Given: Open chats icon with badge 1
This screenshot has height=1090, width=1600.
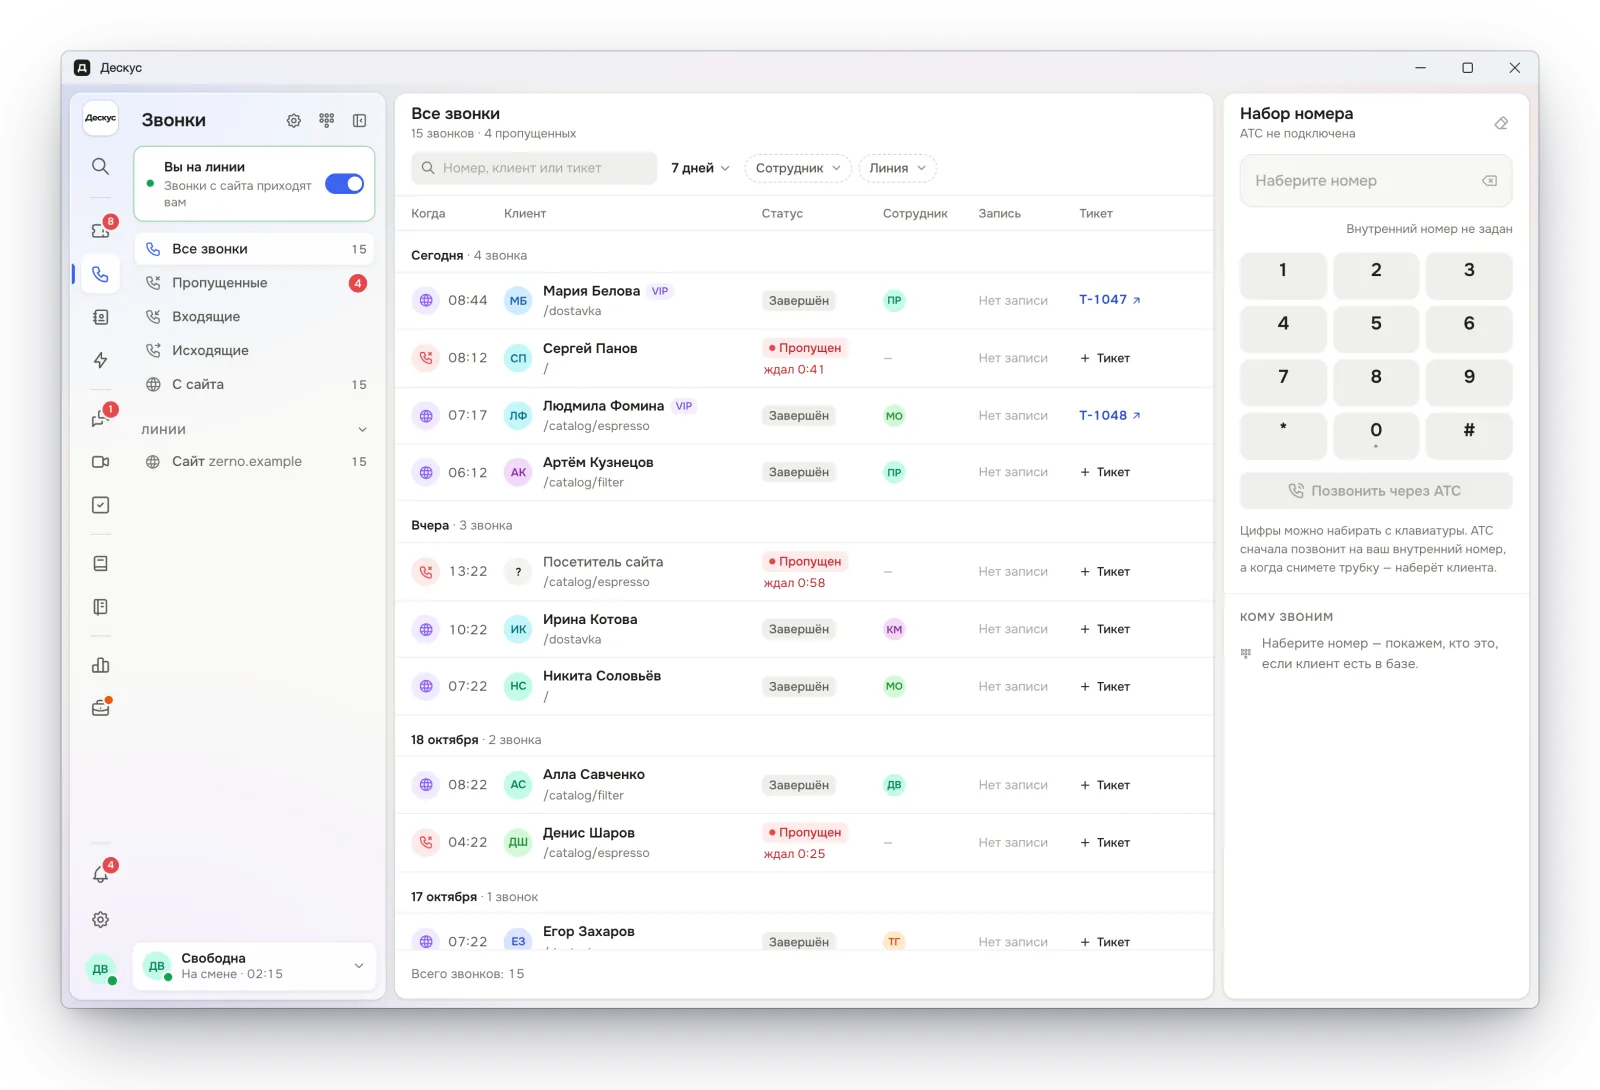Looking at the screenshot, I should pyautogui.click(x=100, y=419).
